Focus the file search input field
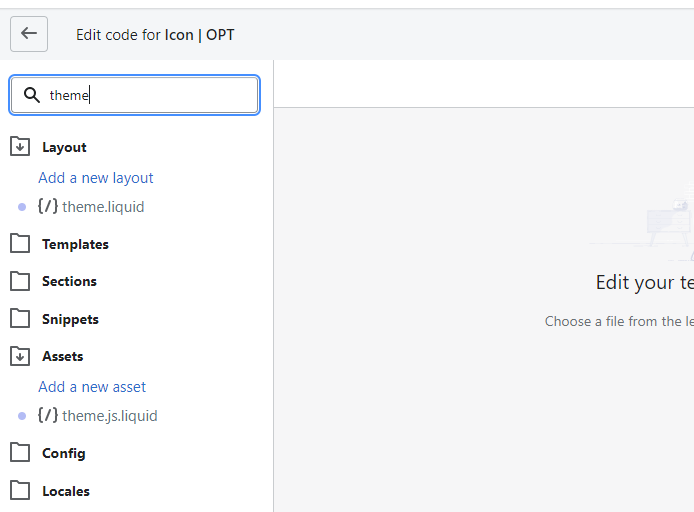This screenshot has height=512, width=694. (x=150, y=95)
